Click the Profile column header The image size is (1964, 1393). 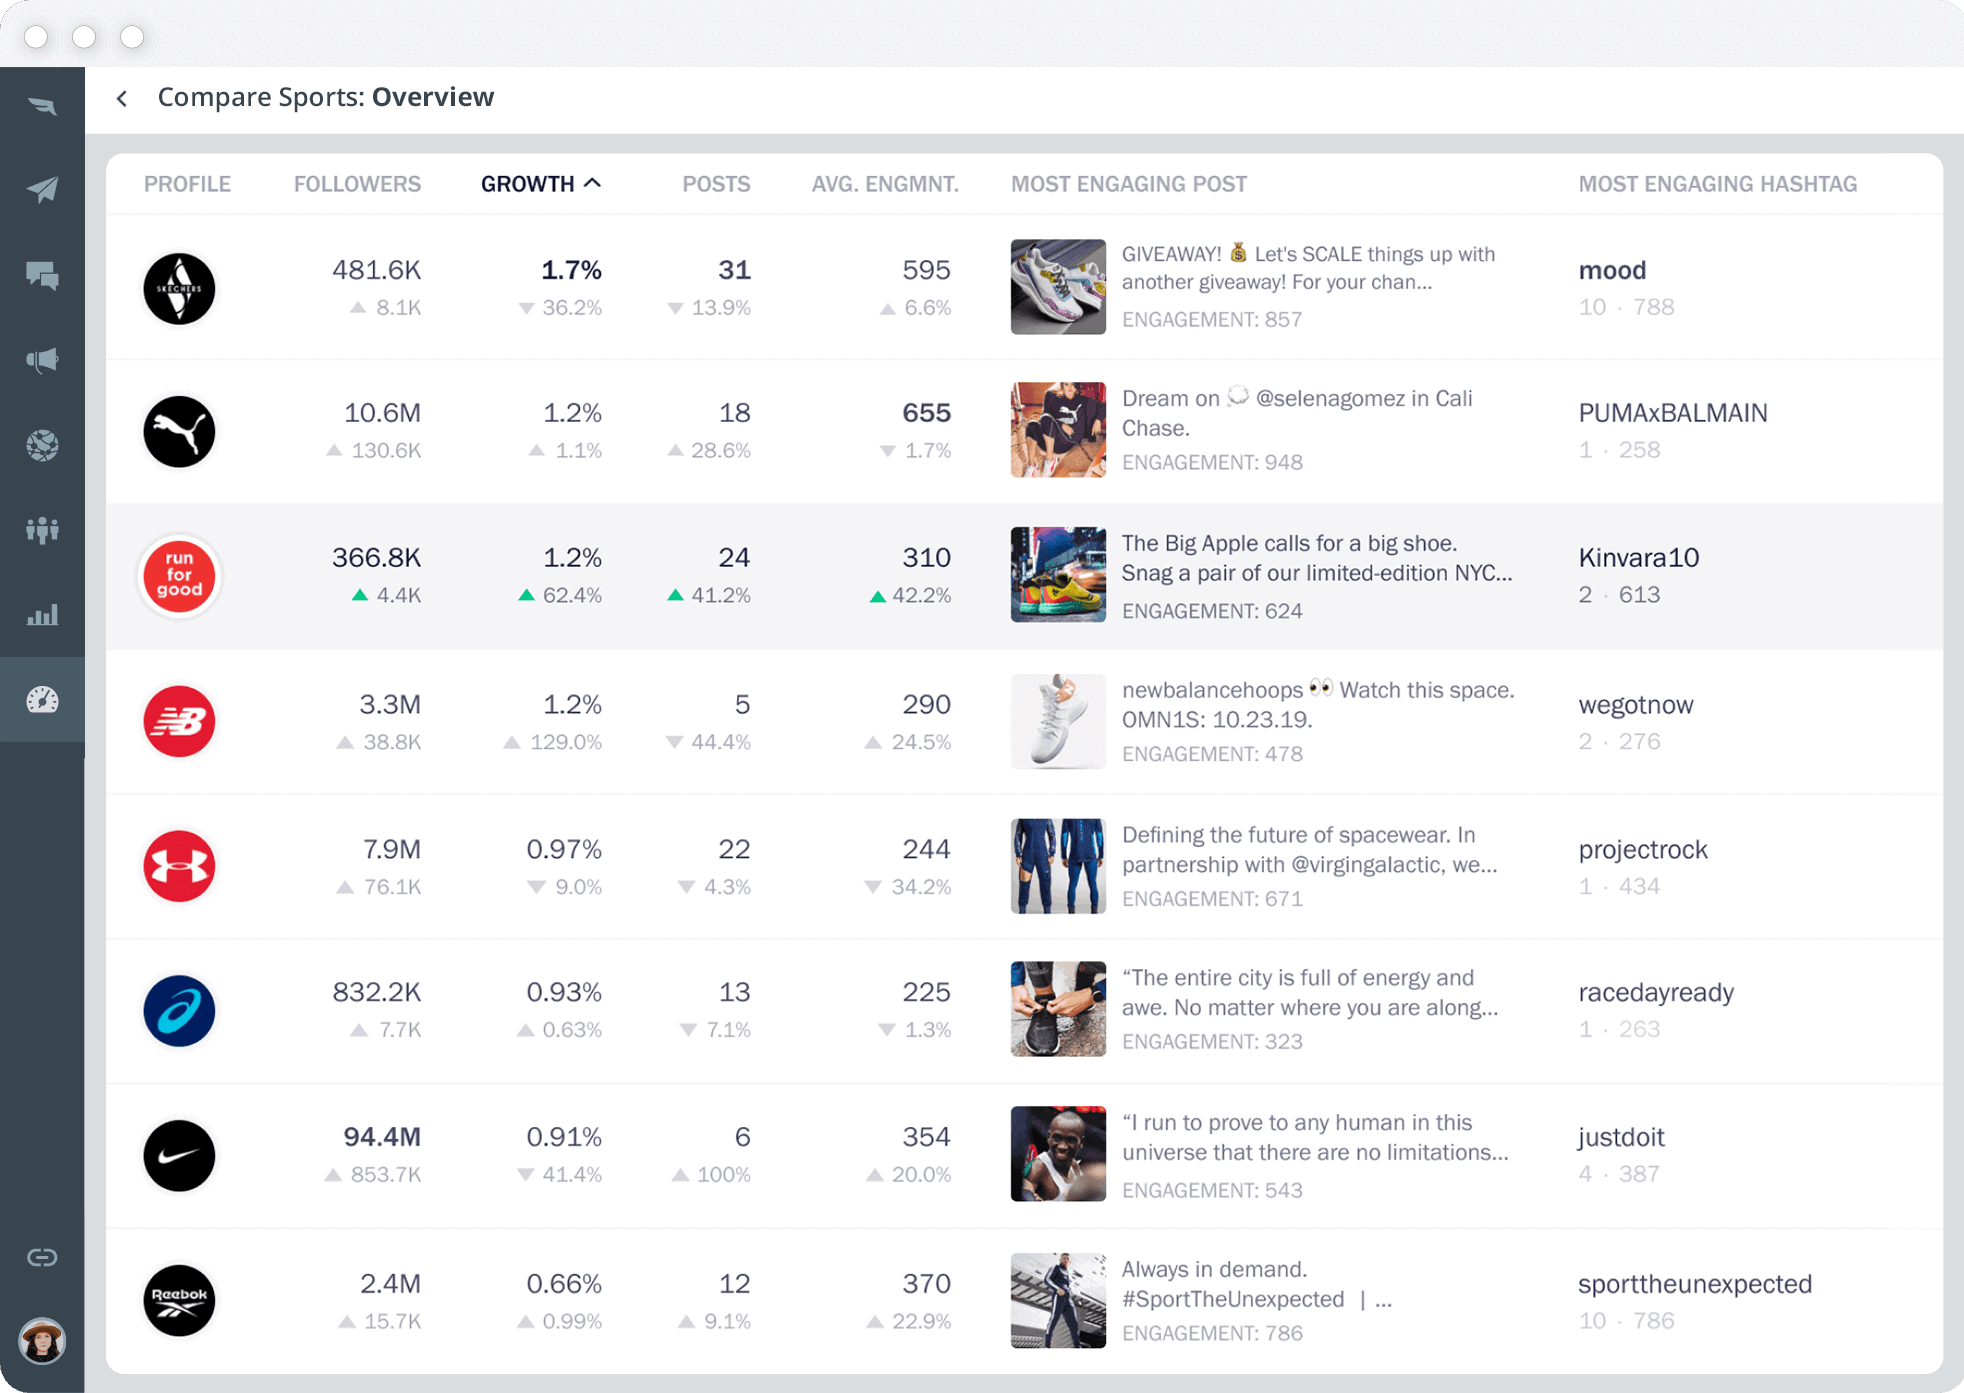(187, 184)
